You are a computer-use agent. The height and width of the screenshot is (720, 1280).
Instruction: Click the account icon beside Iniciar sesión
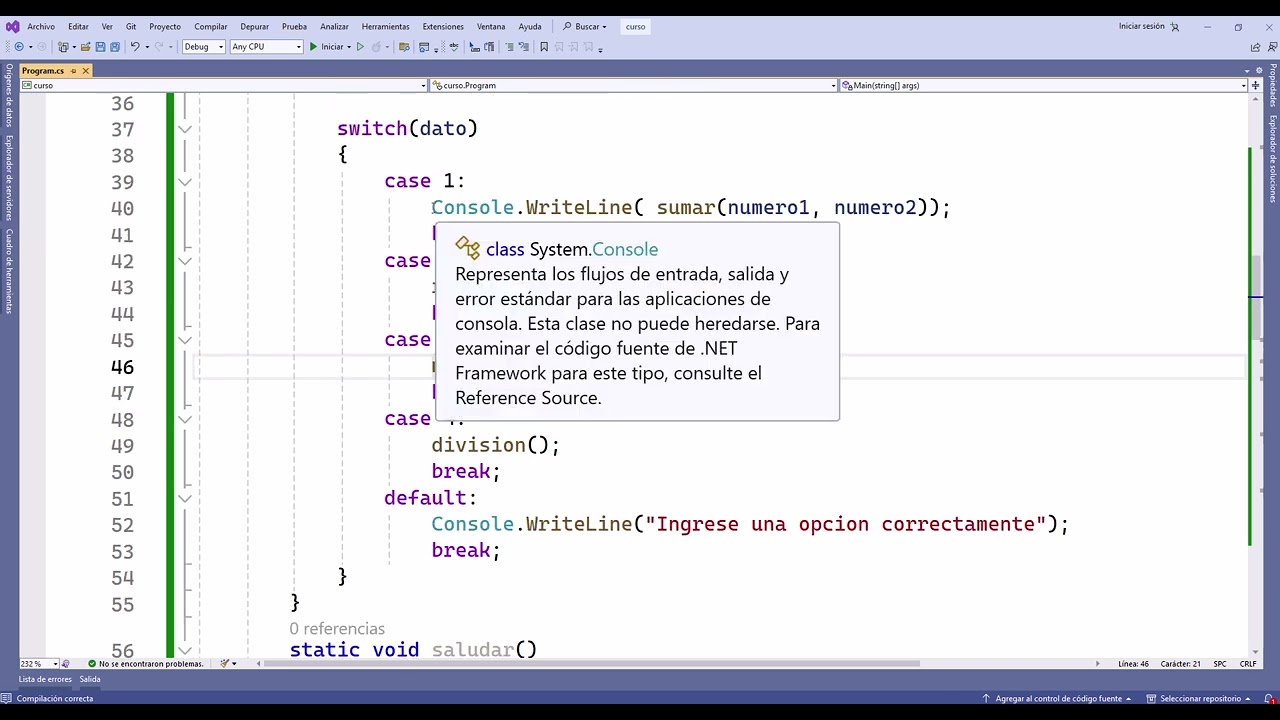pos(1175,27)
